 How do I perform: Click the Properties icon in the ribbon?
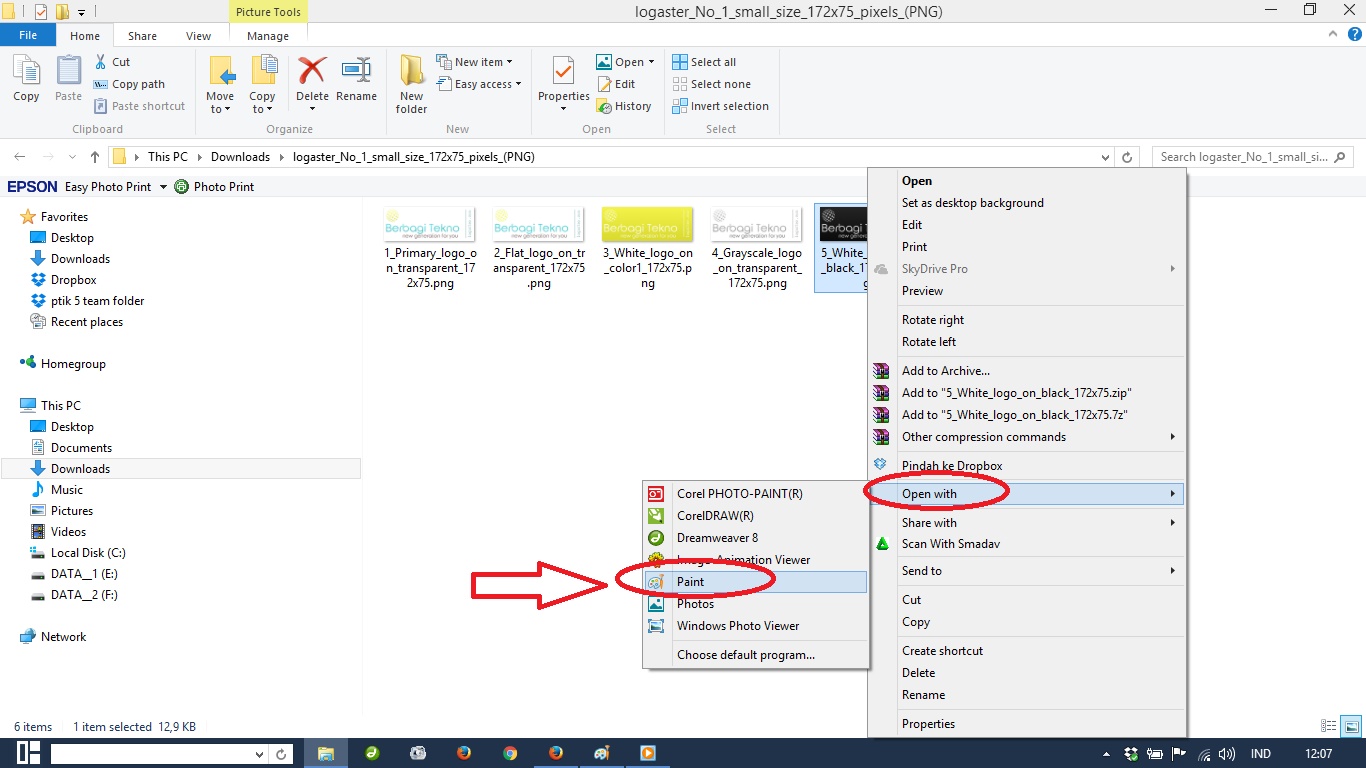point(564,71)
